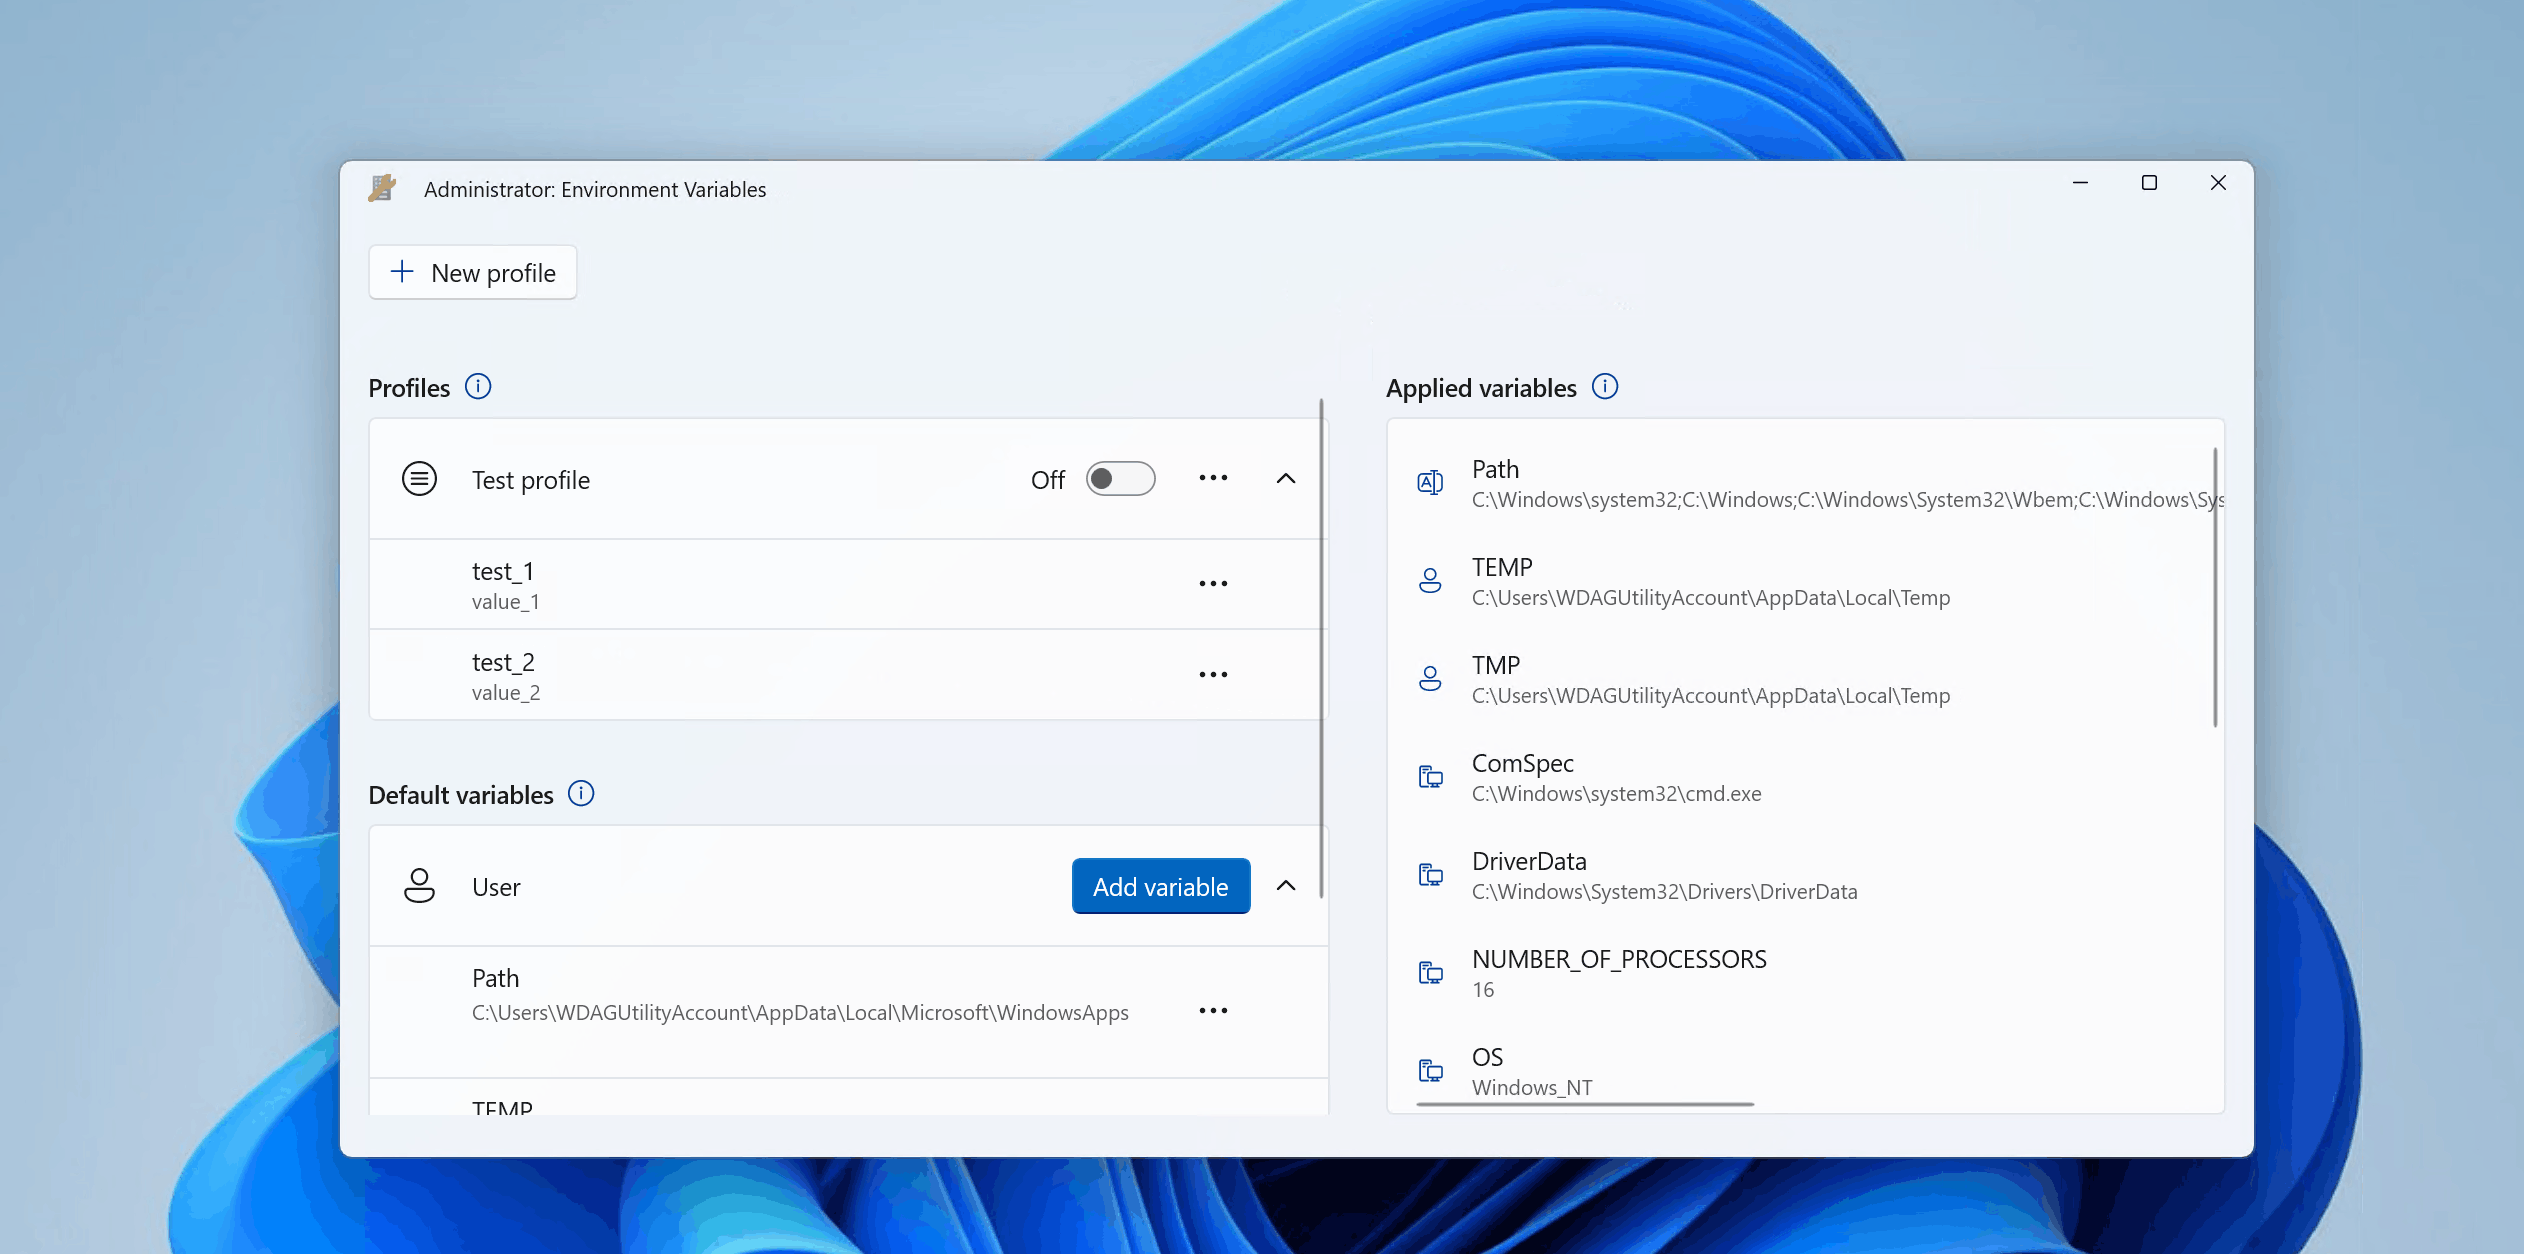The image size is (2524, 1254).
Task: Open the three-dot menu for test_1
Action: [x=1212, y=583]
